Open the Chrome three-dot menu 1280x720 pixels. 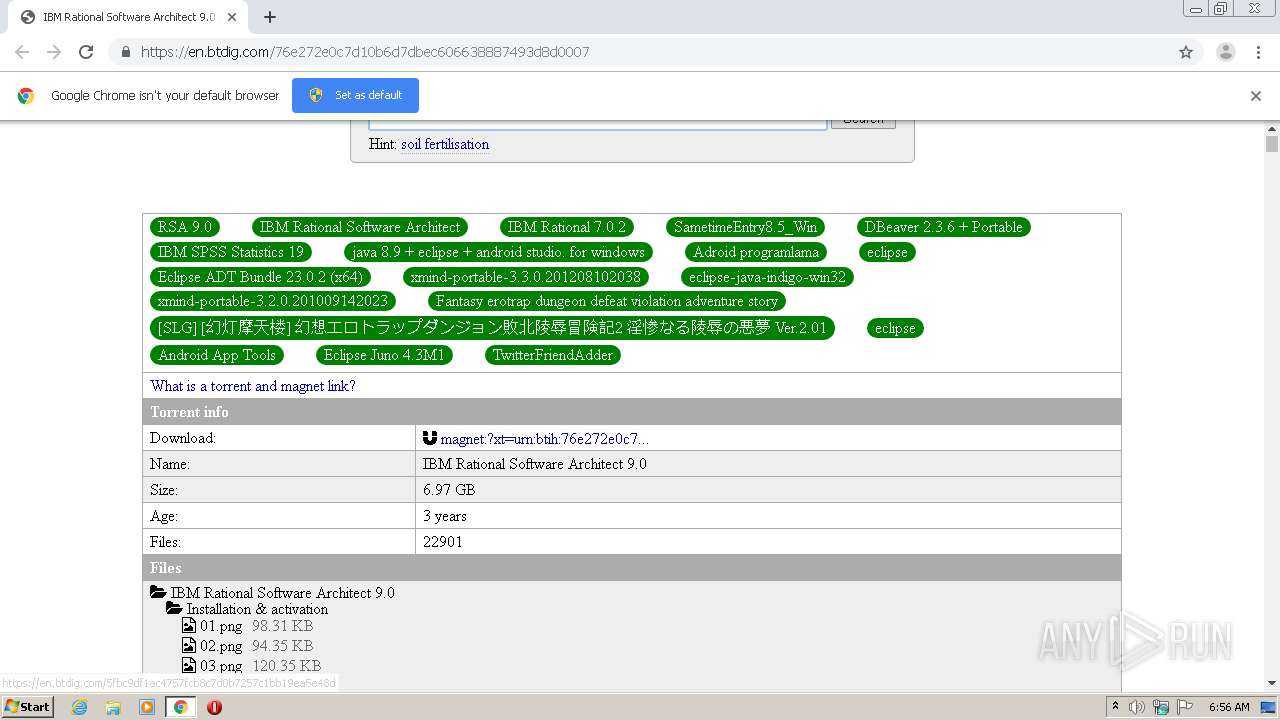point(1258,52)
